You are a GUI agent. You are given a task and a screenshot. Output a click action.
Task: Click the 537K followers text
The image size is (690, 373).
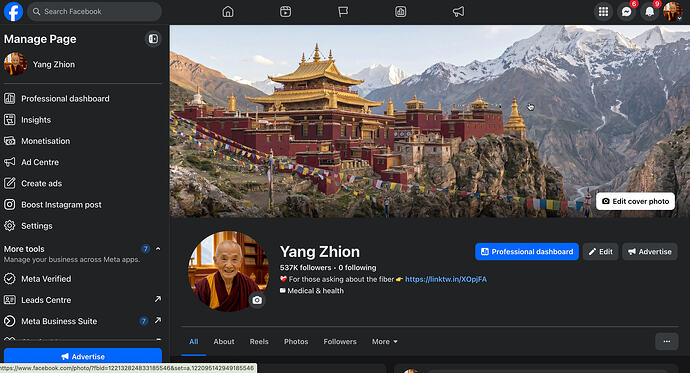coord(305,267)
